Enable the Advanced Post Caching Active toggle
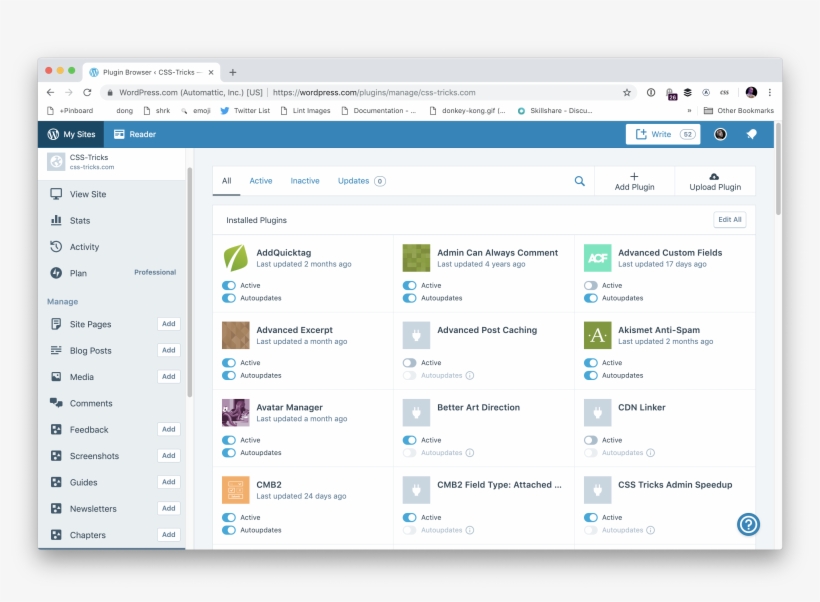 click(410, 363)
